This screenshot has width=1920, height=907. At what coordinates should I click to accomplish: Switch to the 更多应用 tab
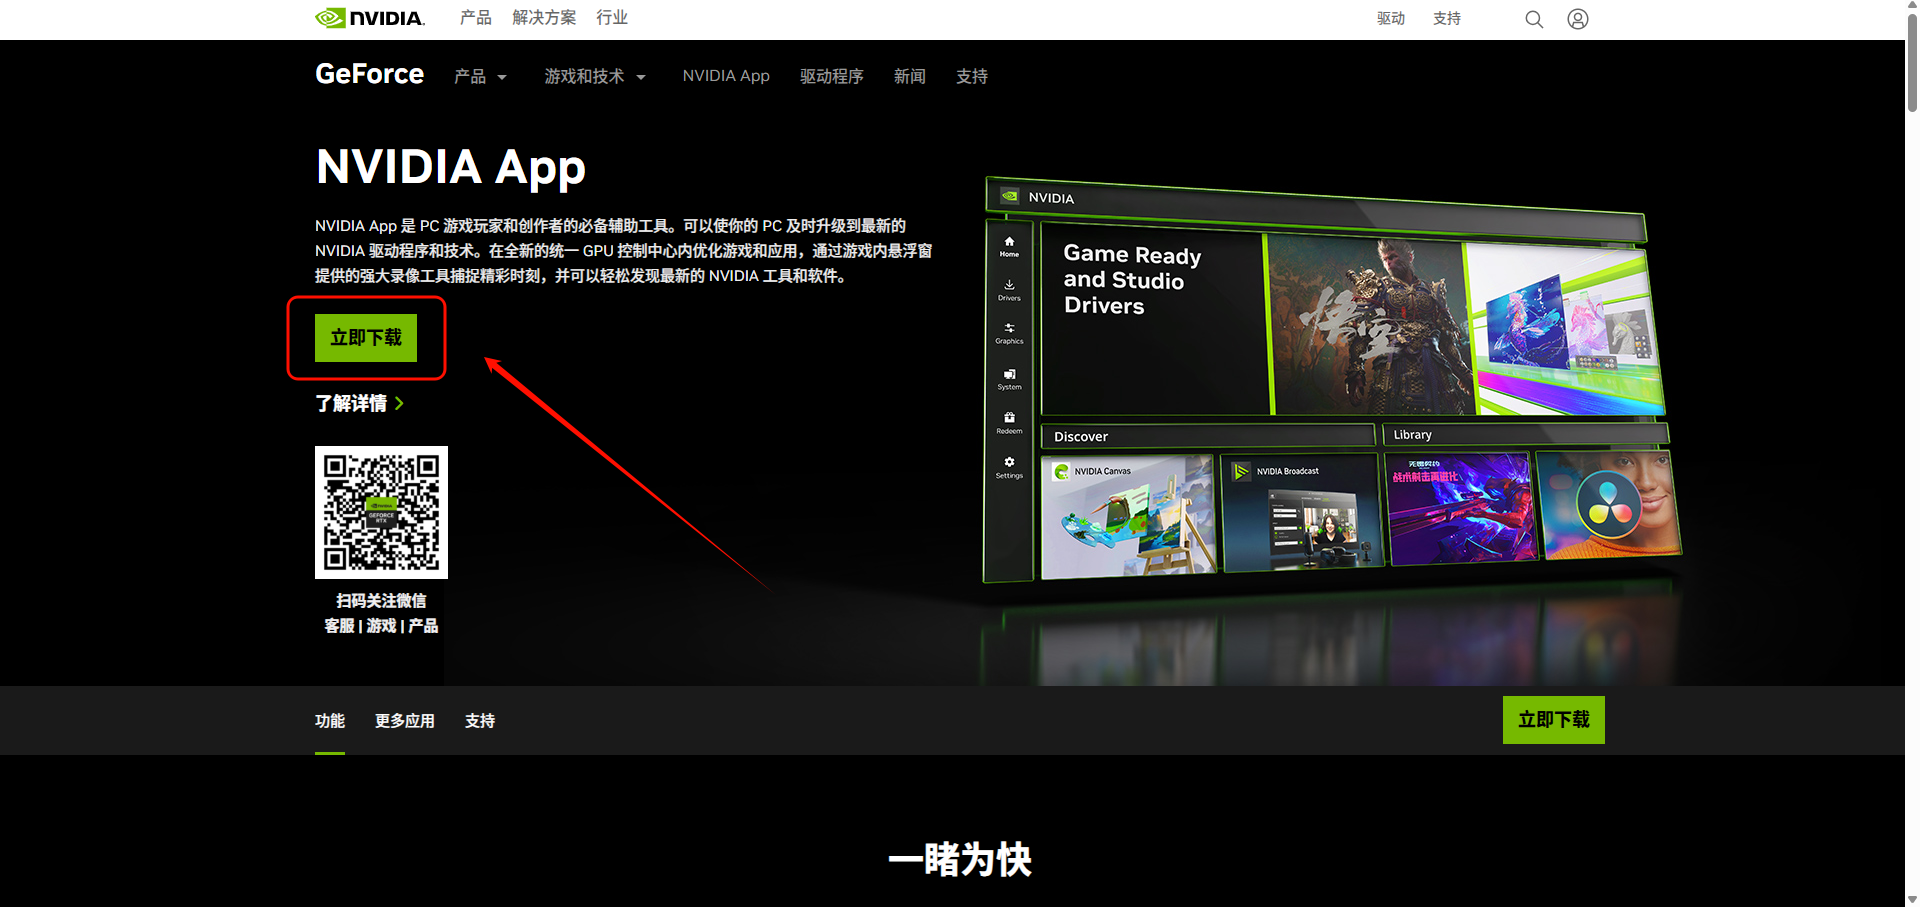tap(404, 720)
